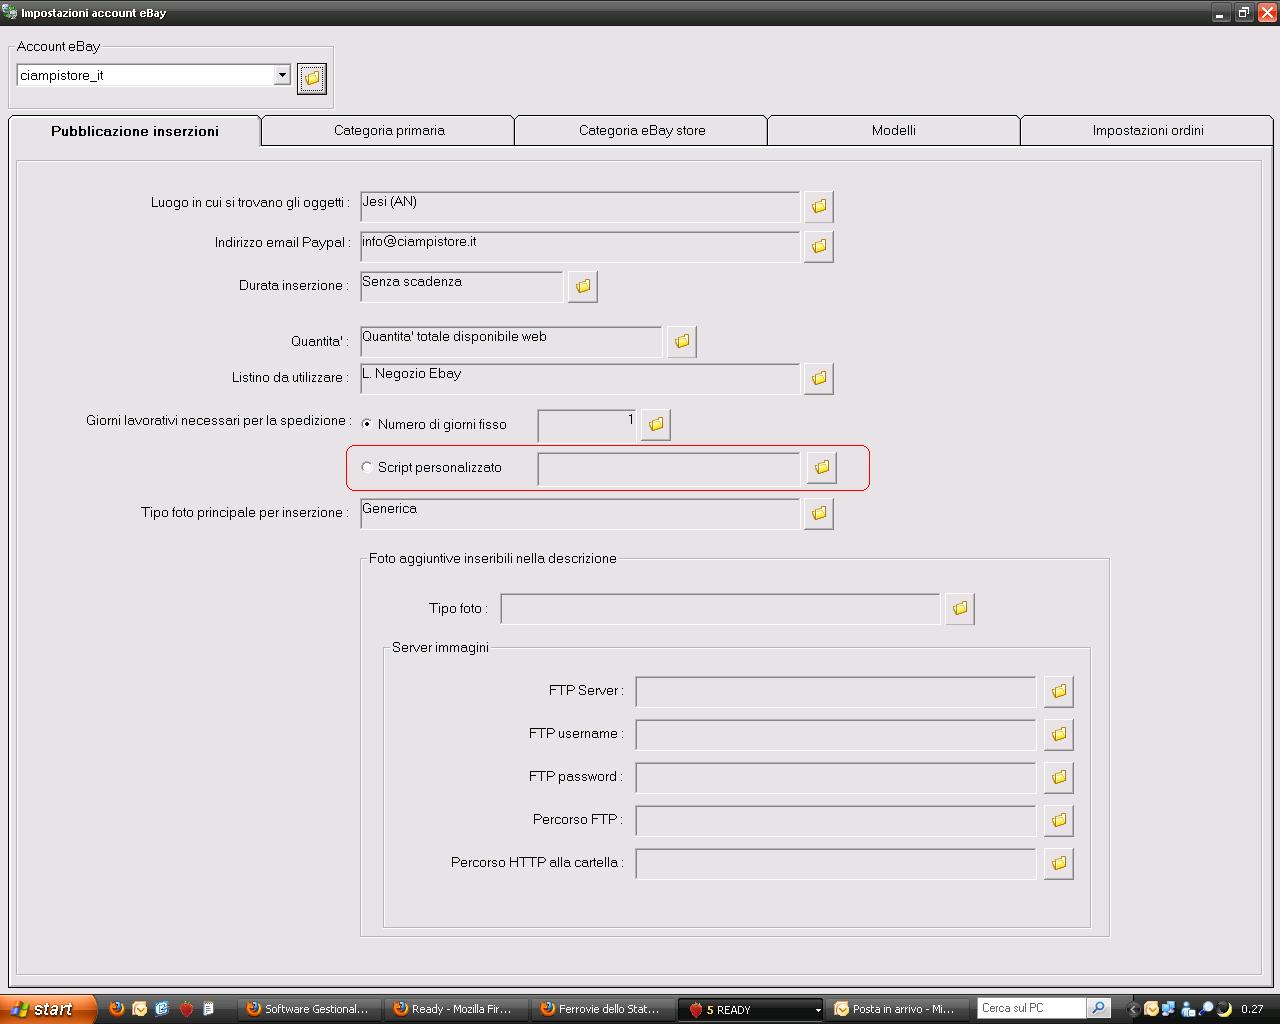1280x1024 pixels.
Task: Show hidden system tray icons
Action: point(1133,1009)
